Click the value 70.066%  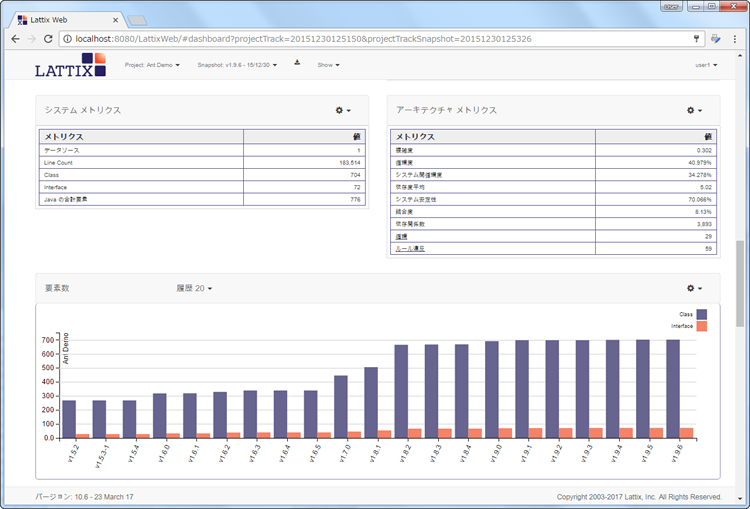[x=700, y=199]
